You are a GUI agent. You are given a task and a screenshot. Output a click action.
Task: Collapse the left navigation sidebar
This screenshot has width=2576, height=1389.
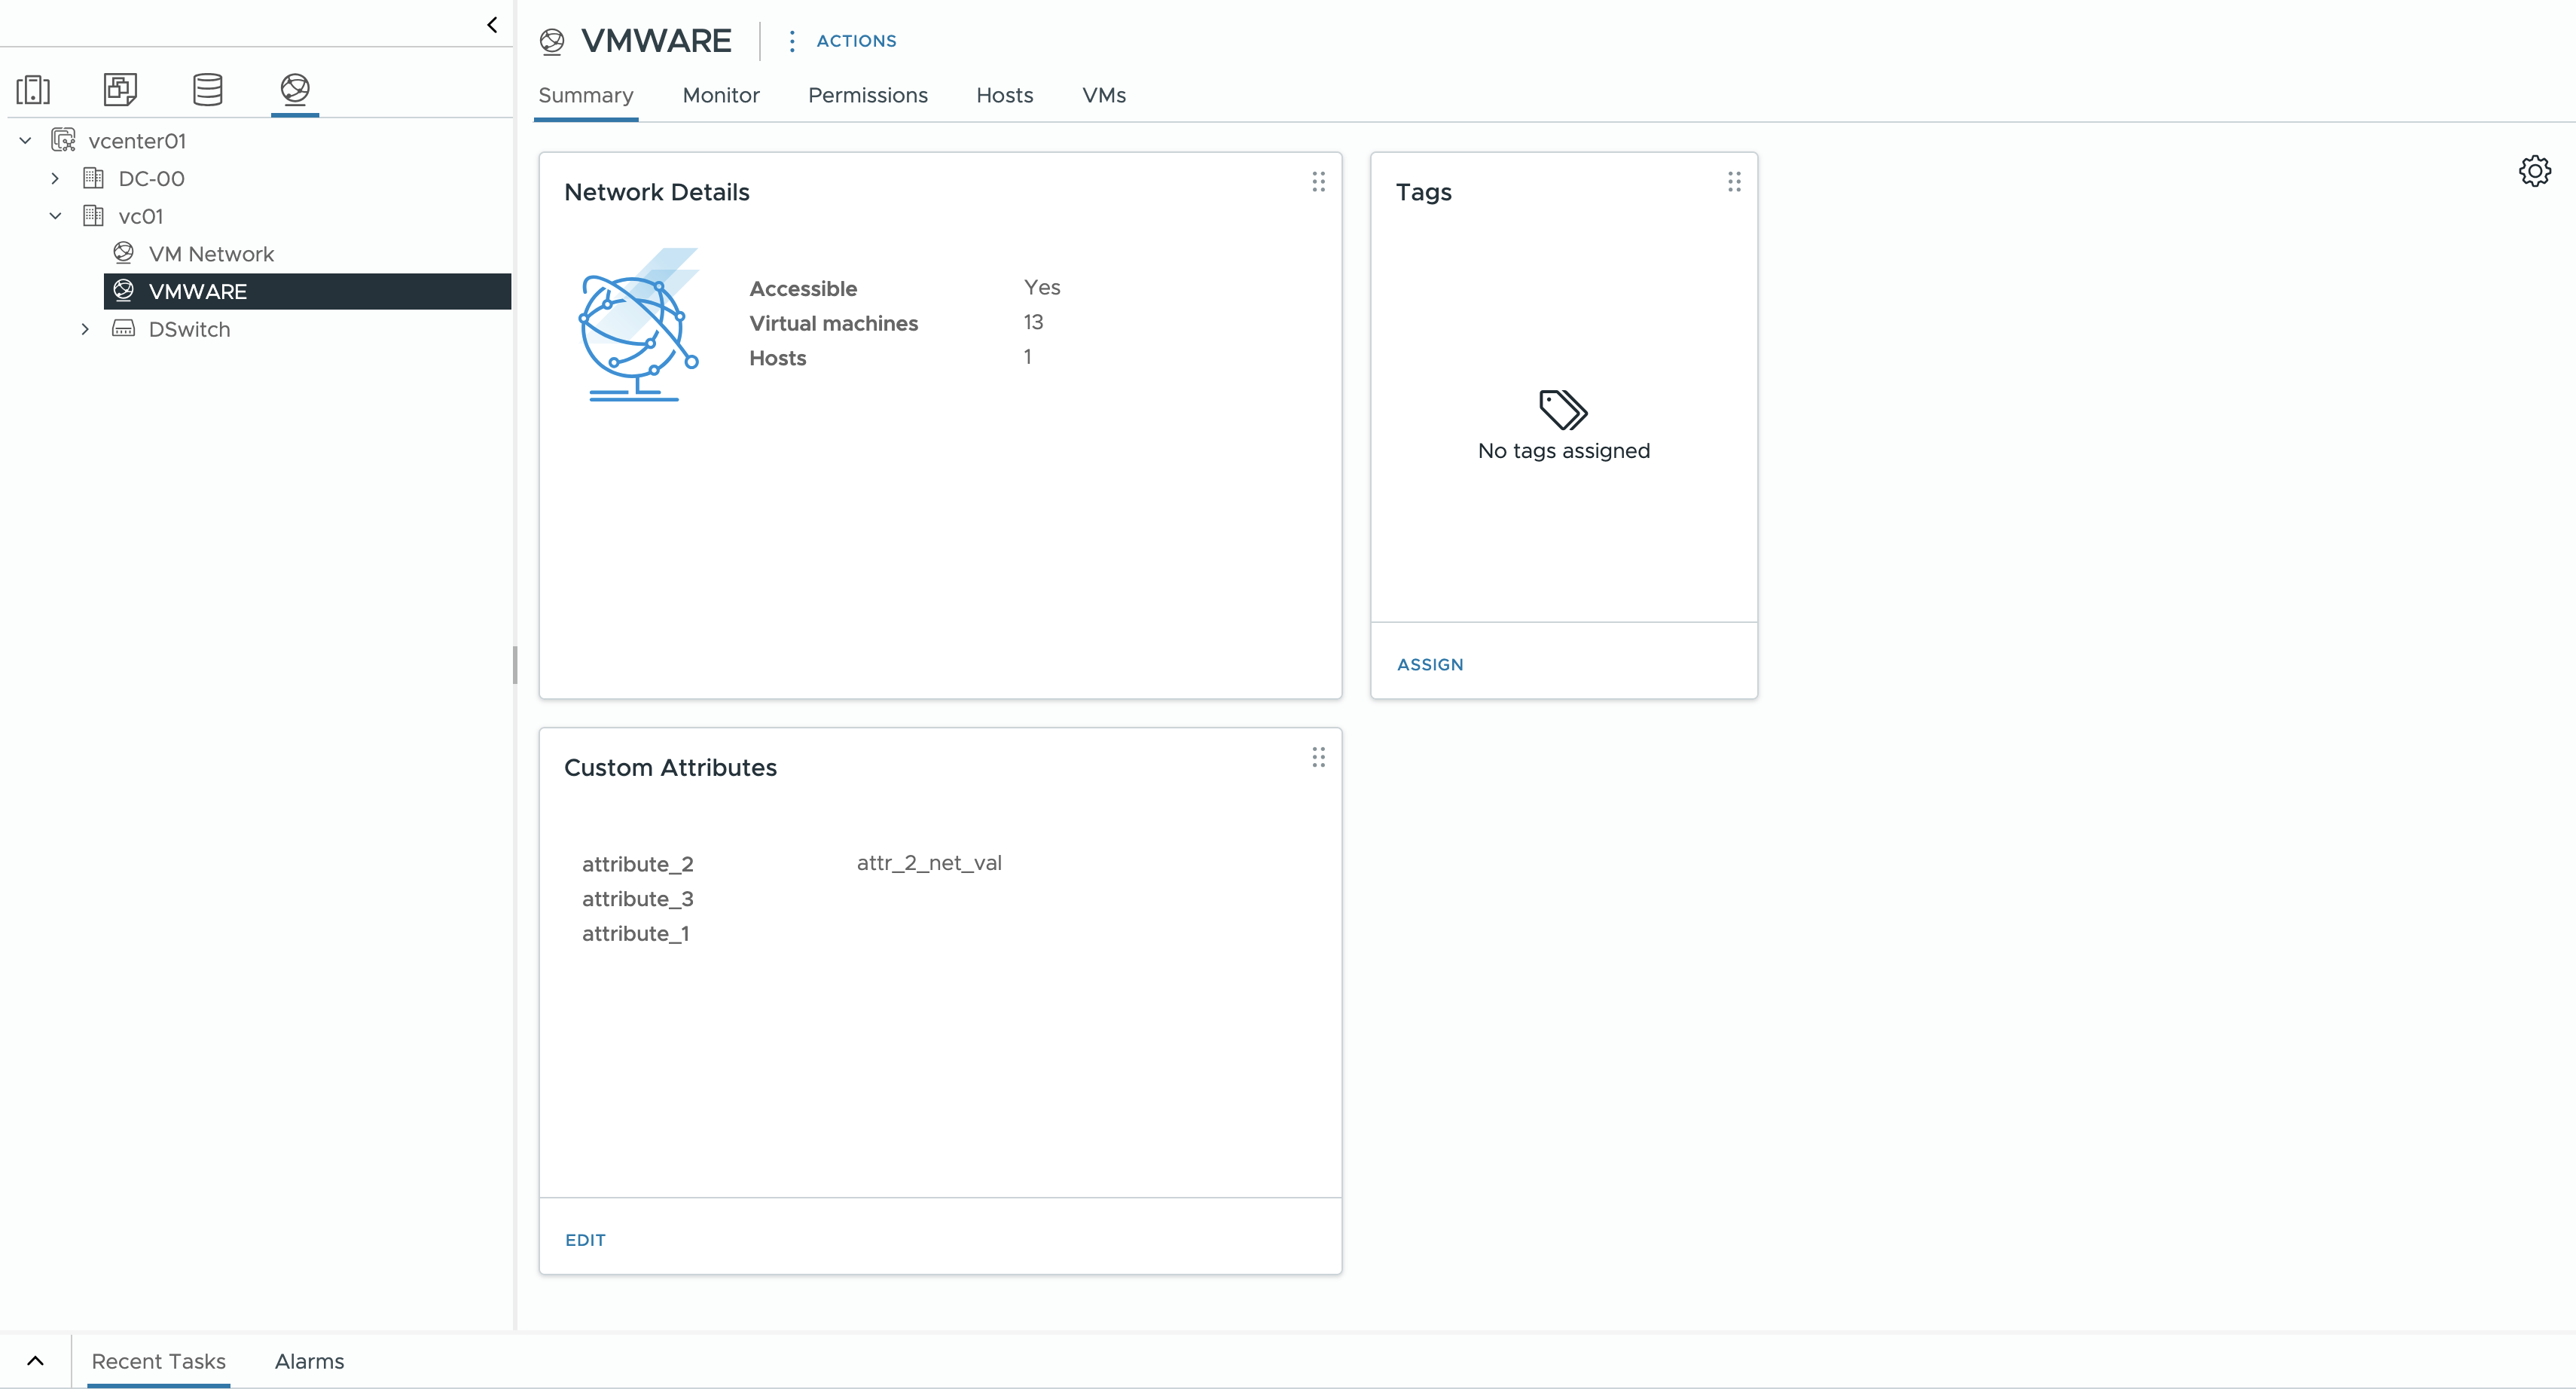[492, 25]
